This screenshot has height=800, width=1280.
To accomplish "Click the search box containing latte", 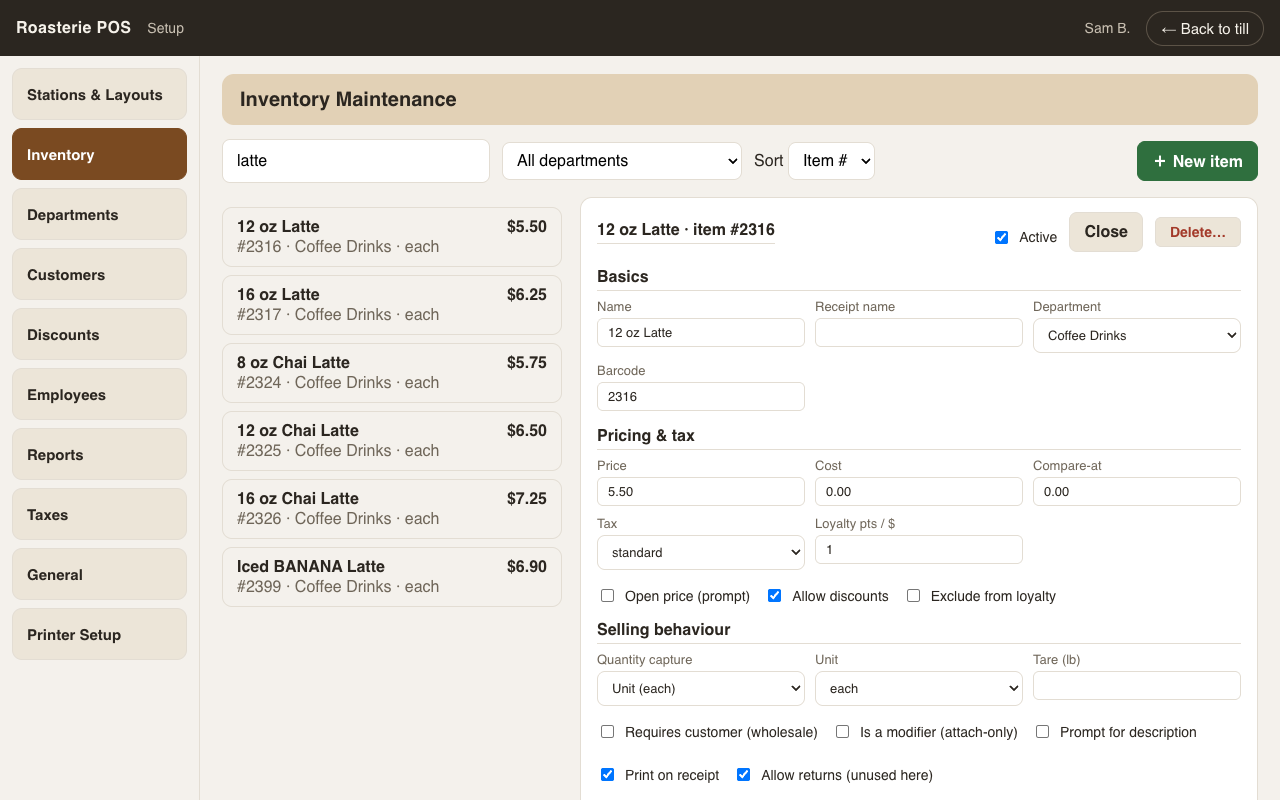I will pyautogui.click(x=356, y=161).
